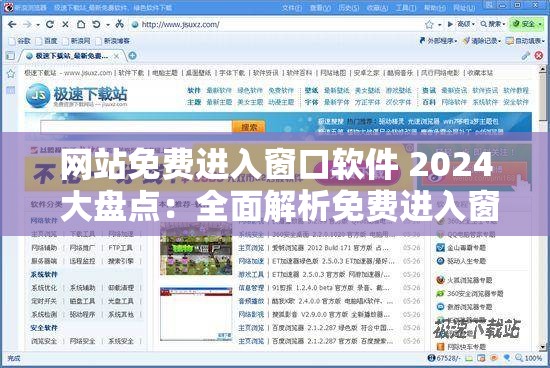Go forward with the forward arrow
Image resolution: width=550 pixels, height=368 pixels.
[x=27, y=24]
